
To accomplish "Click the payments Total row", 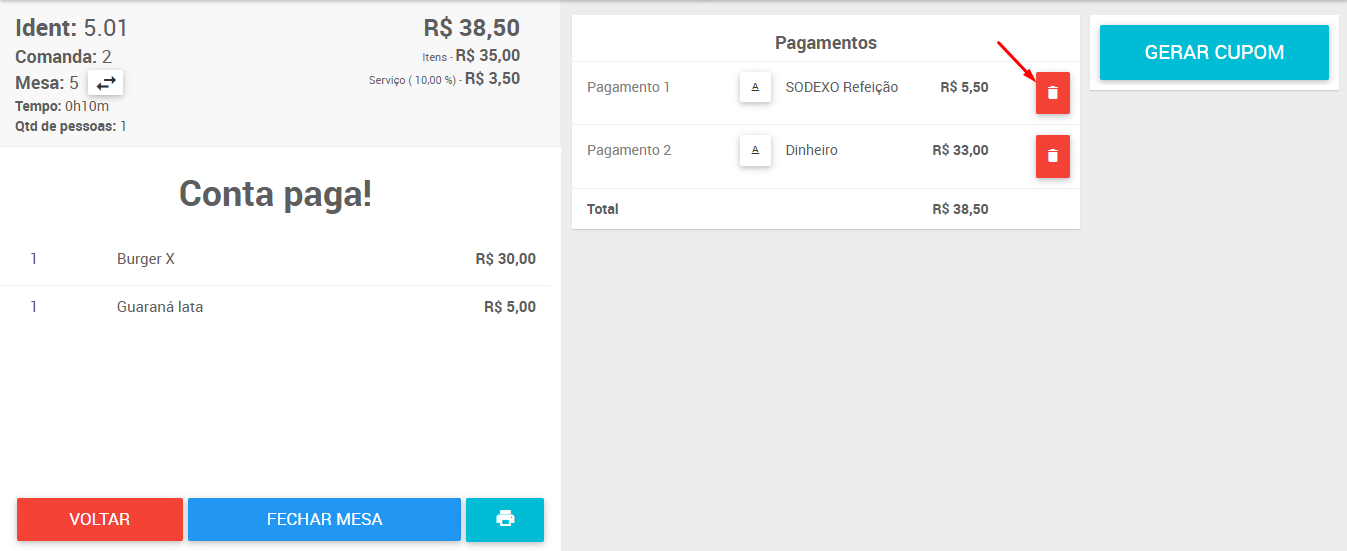I will tap(826, 209).
